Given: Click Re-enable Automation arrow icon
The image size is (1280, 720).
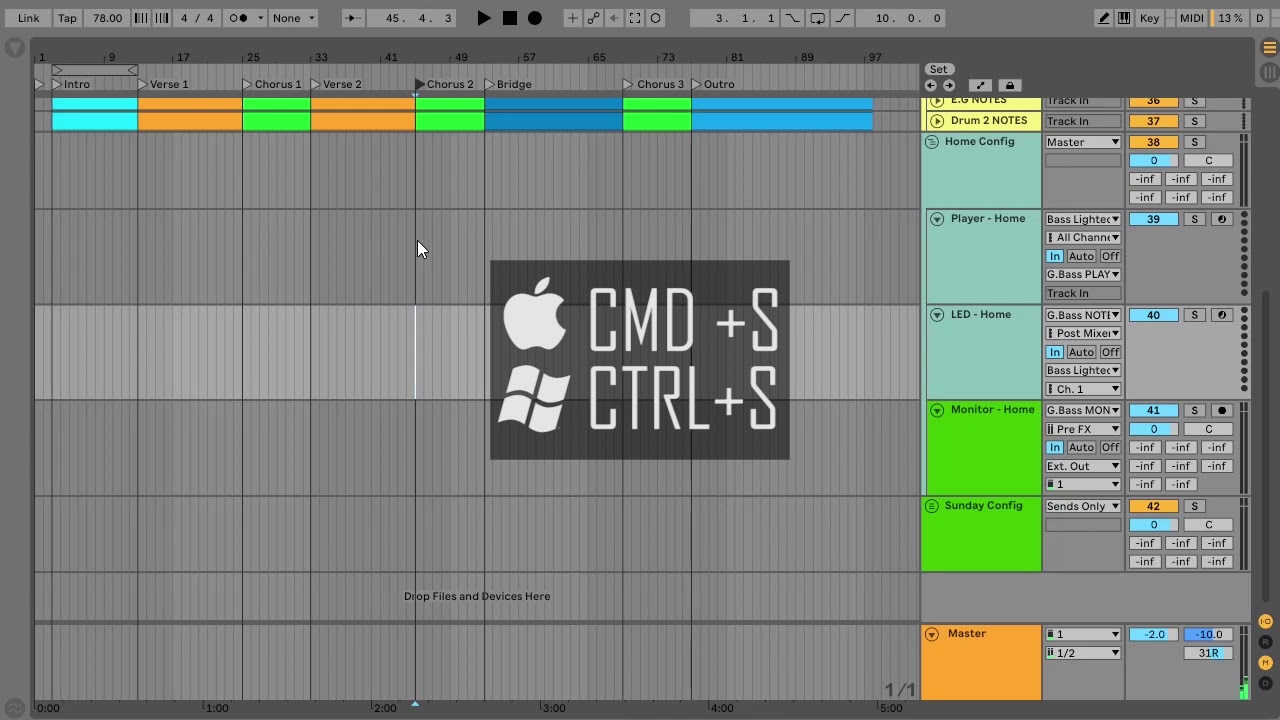Looking at the screenshot, I should click(614, 18).
